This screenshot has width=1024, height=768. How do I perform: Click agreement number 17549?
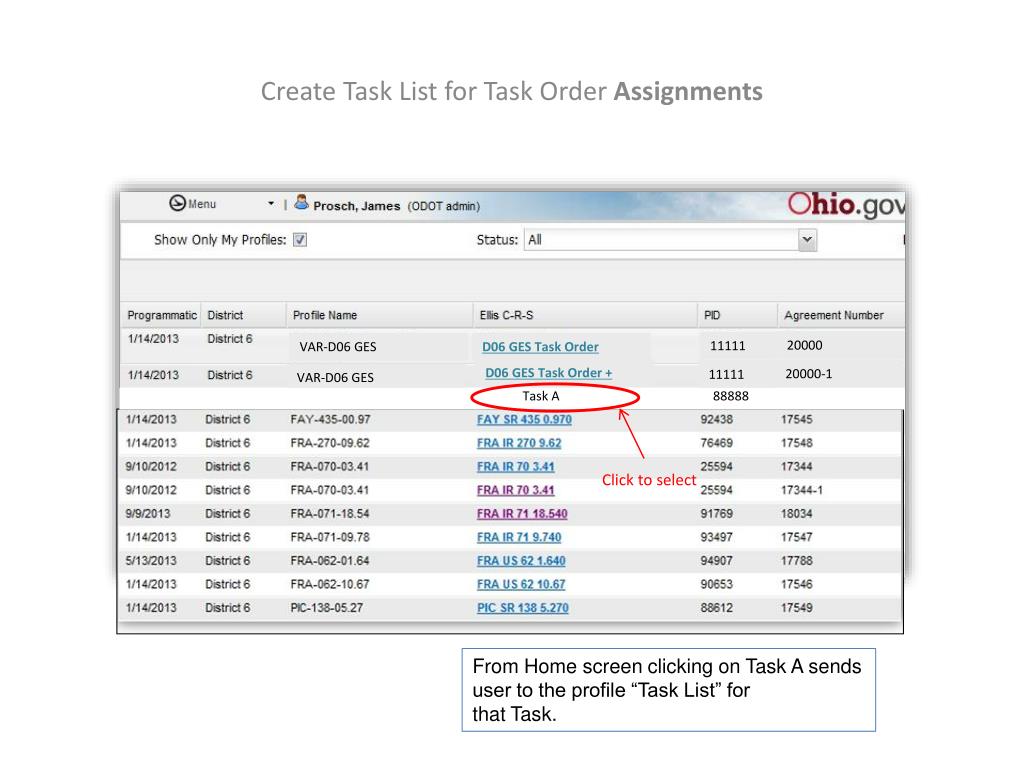pos(797,607)
